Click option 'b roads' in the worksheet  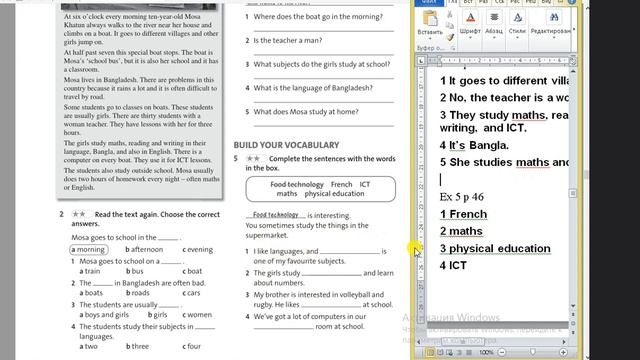tap(138, 293)
